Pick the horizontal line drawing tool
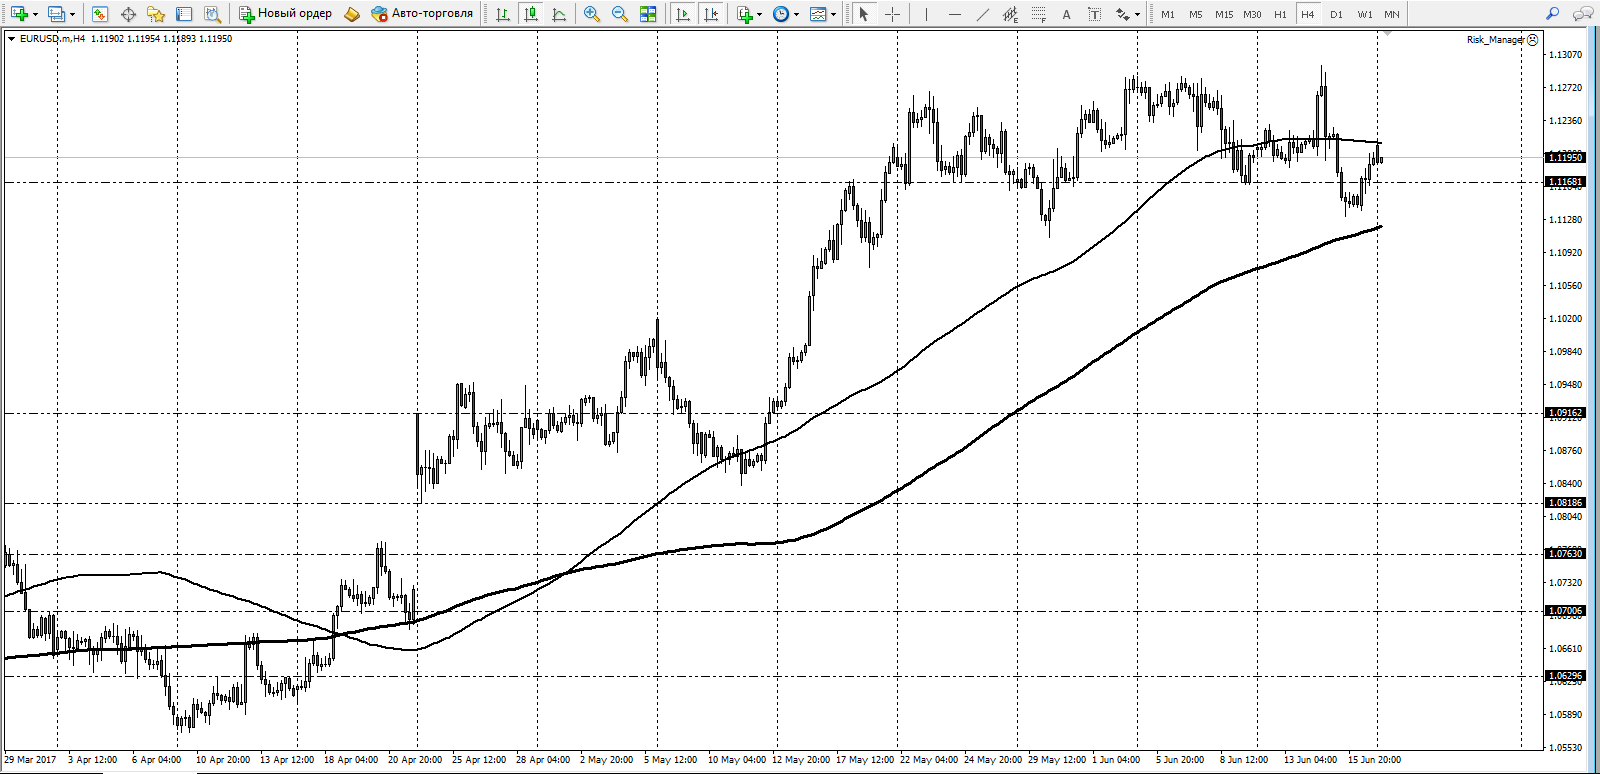This screenshot has height=774, width=1600. pos(954,14)
